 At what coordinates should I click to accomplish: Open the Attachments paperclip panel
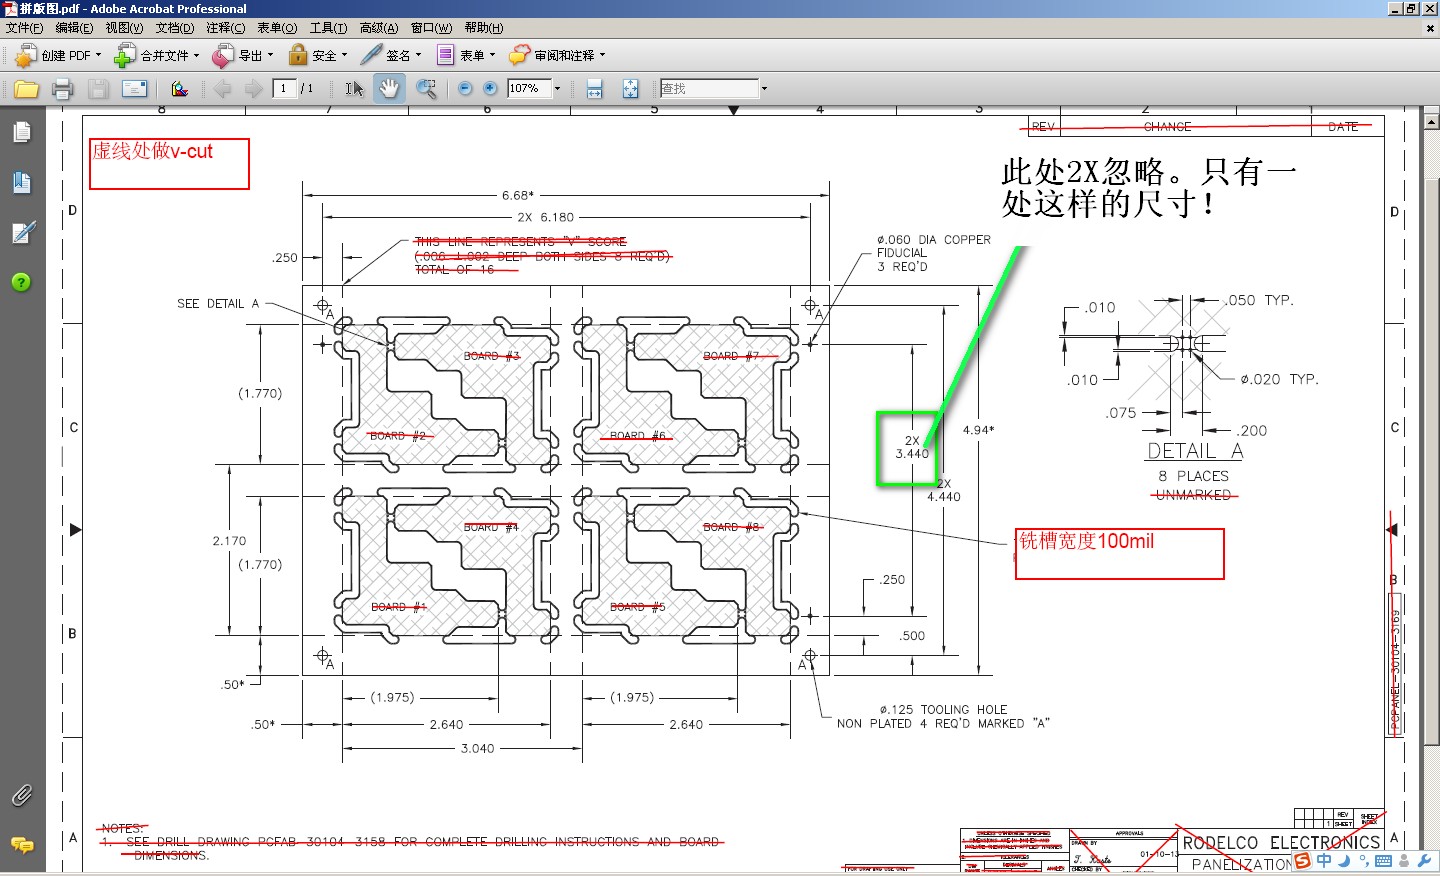pyautogui.click(x=22, y=795)
